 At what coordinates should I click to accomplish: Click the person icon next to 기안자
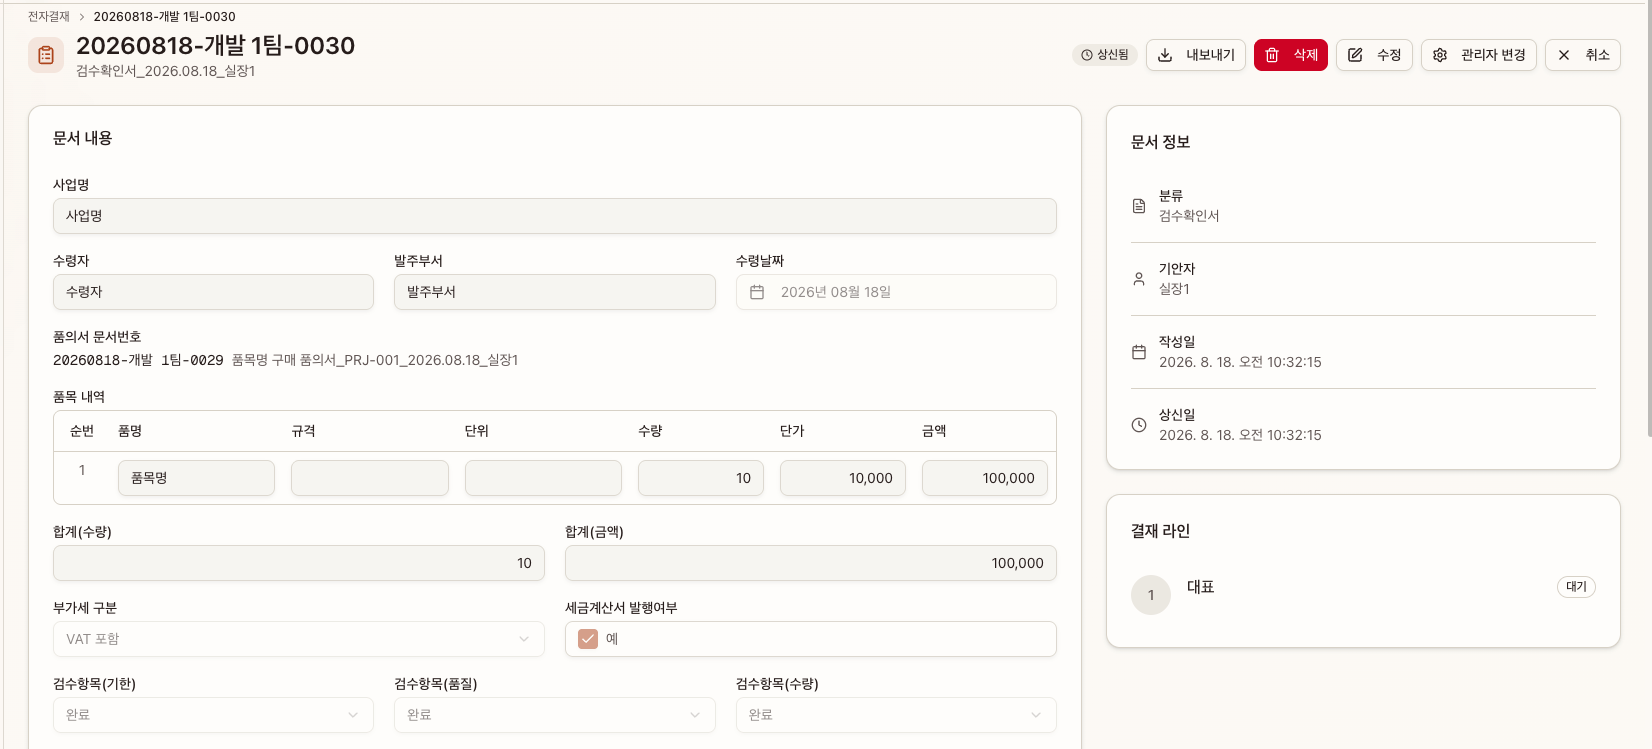[x=1139, y=279]
